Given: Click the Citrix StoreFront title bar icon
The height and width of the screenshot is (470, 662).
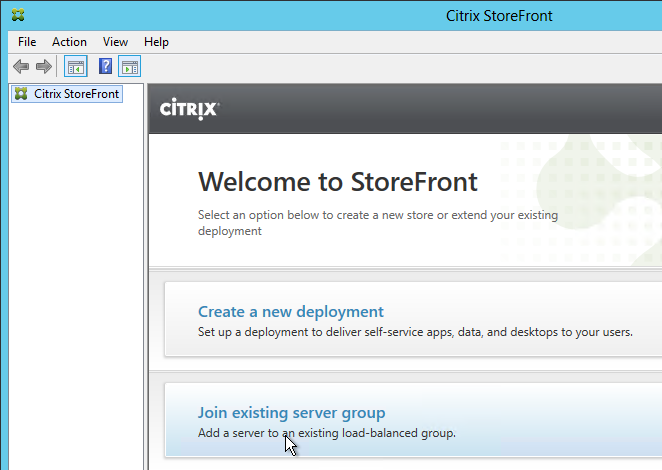Looking at the screenshot, I should click(x=18, y=15).
